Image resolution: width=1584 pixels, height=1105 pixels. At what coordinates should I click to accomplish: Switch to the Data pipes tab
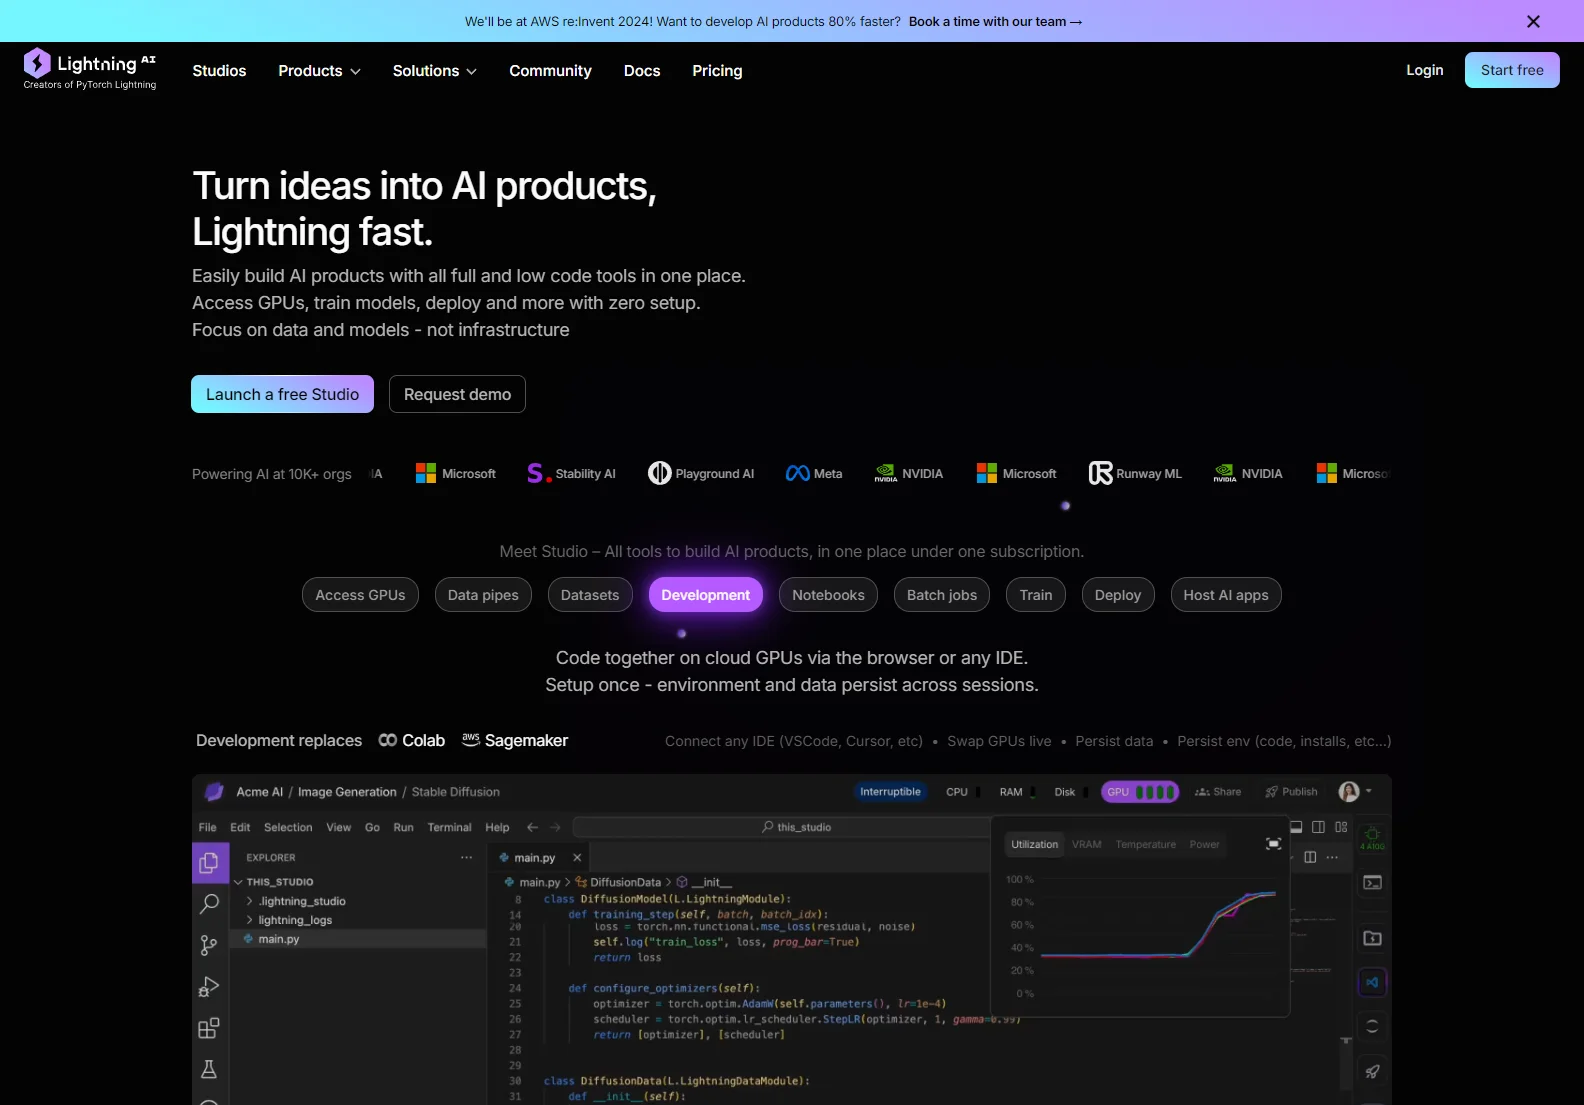(x=483, y=595)
